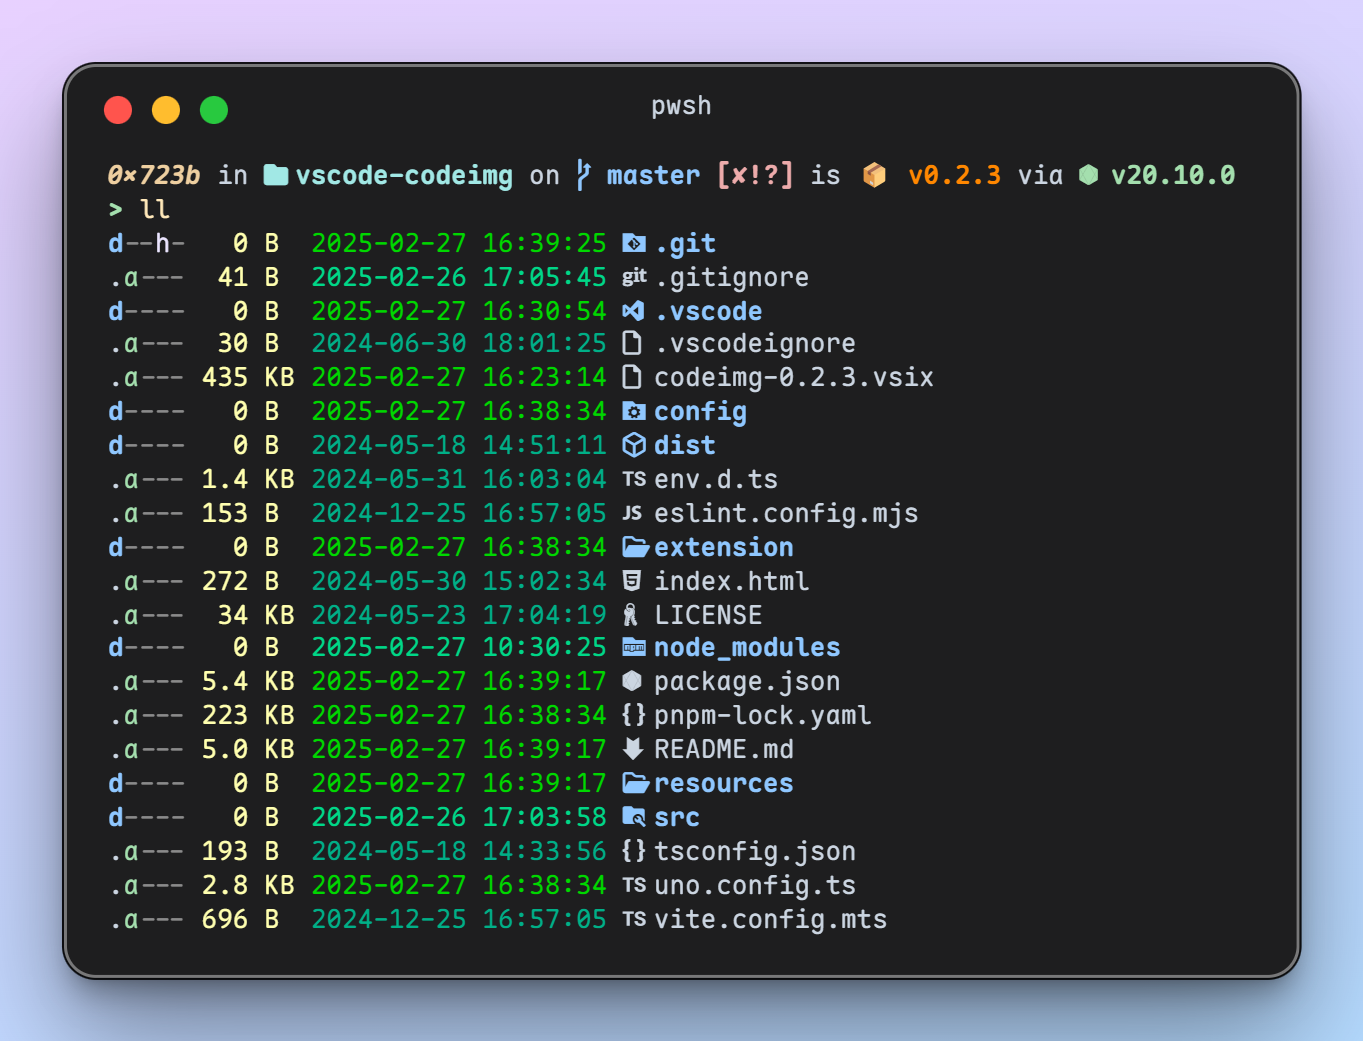Open the extension folder entry
This screenshot has height=1041, width=1363.
(724, 547)
